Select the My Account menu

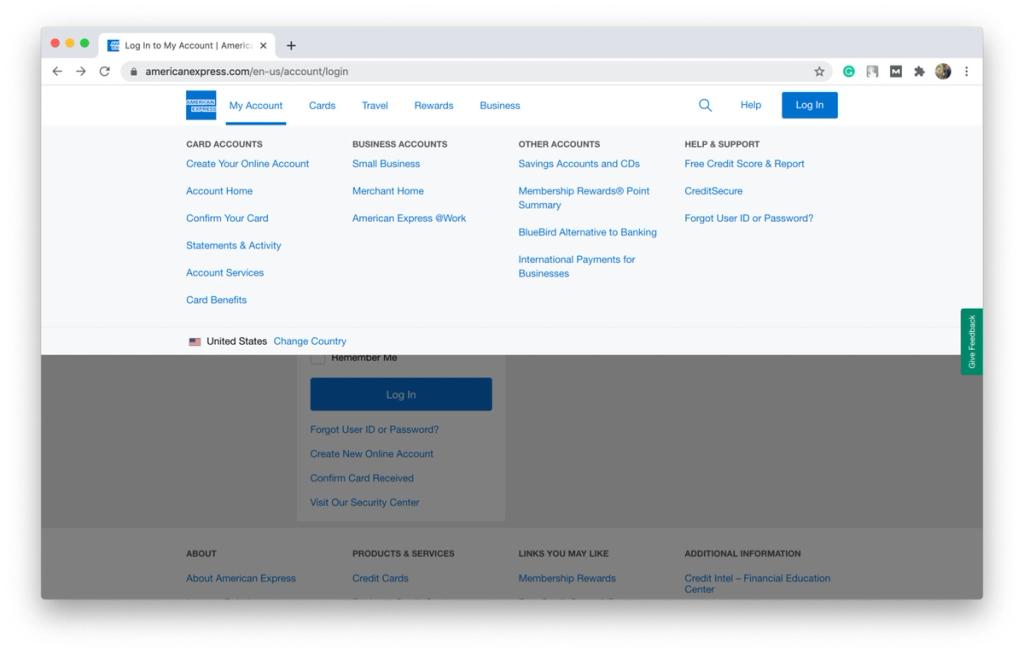(256, 106)
